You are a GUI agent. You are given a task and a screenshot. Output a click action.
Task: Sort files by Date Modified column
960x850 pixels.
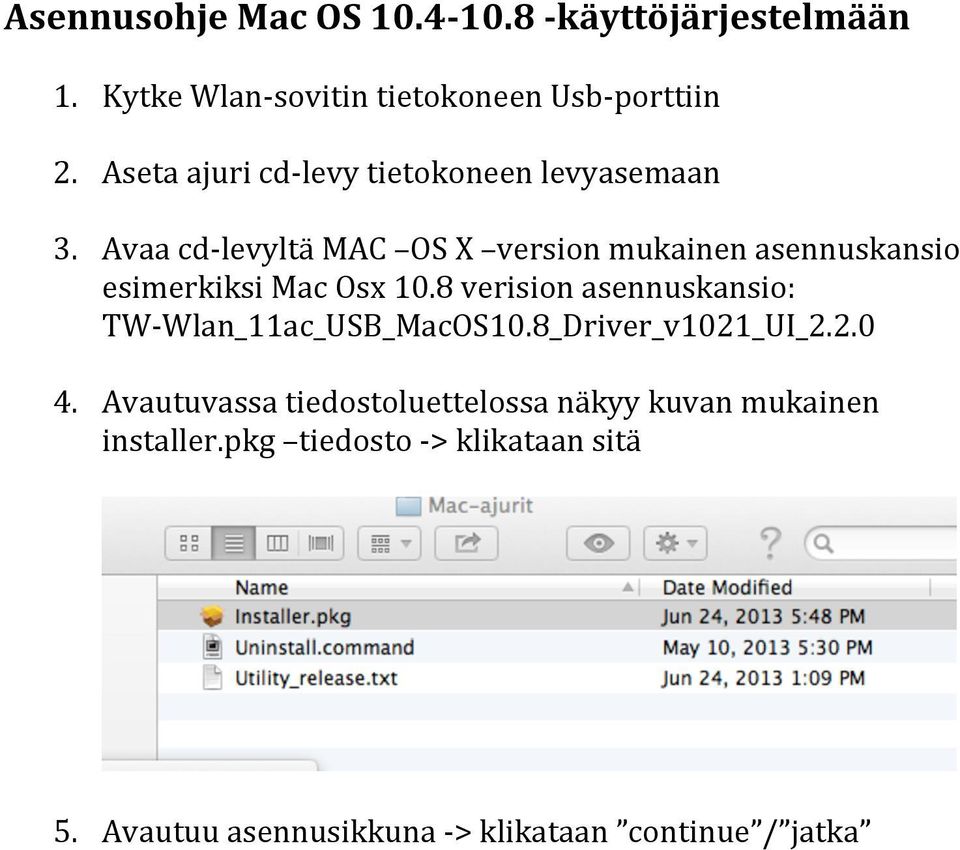785,588
